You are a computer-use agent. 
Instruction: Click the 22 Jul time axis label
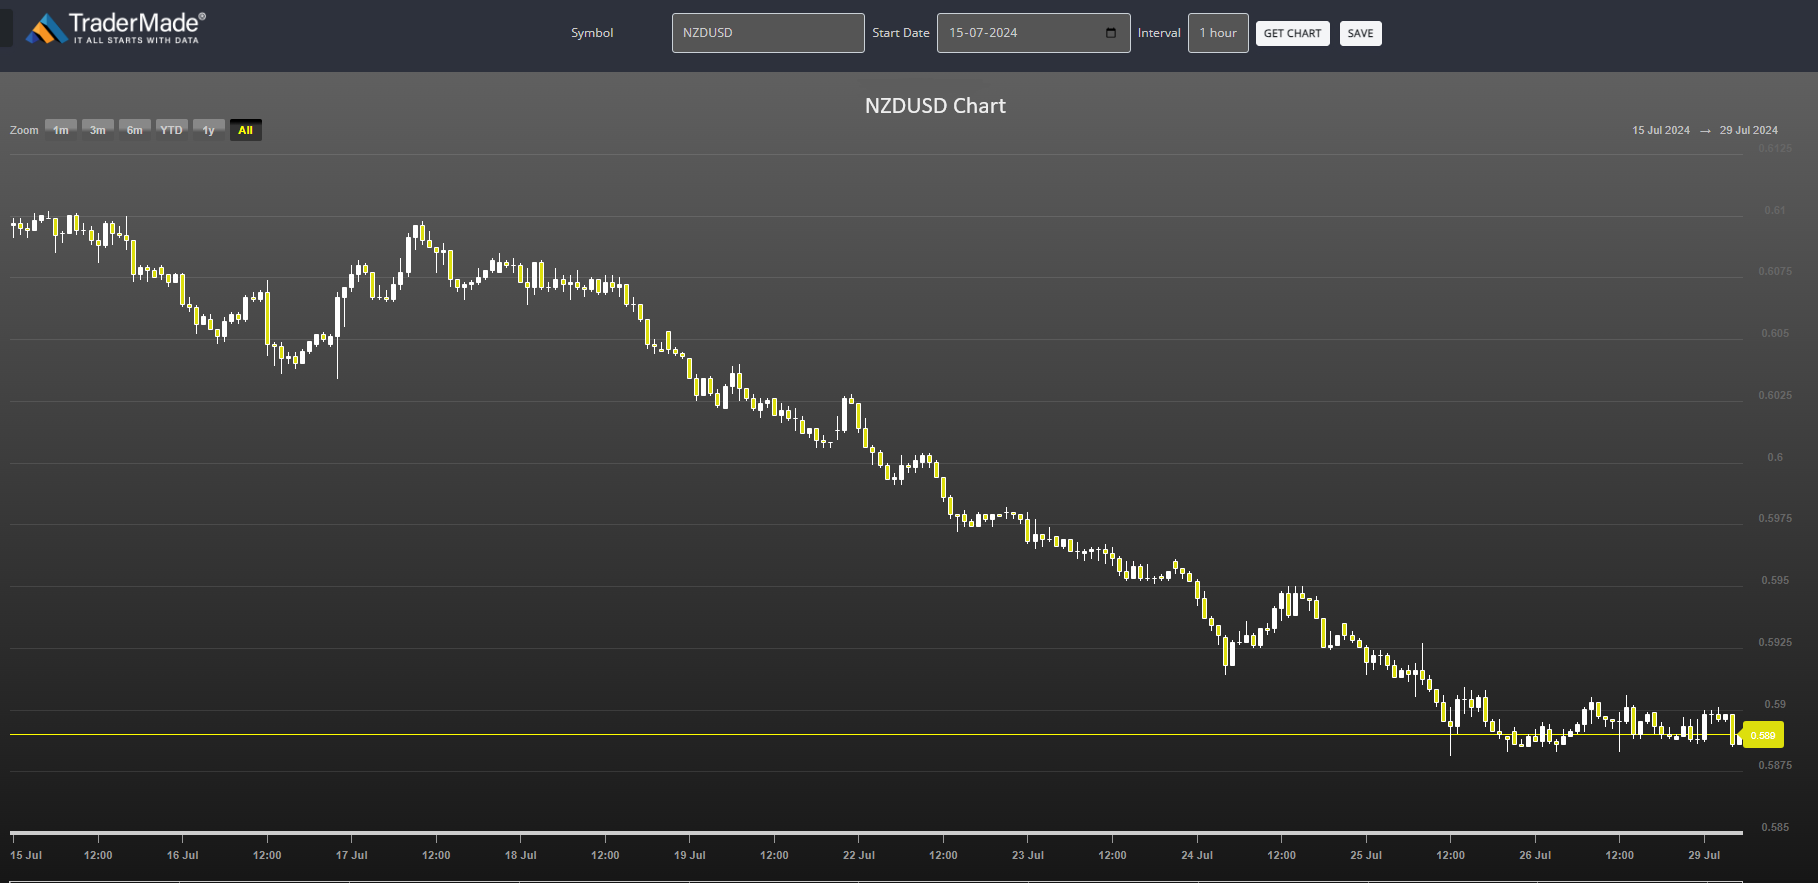pyautogui.click(x=858, y=855)
